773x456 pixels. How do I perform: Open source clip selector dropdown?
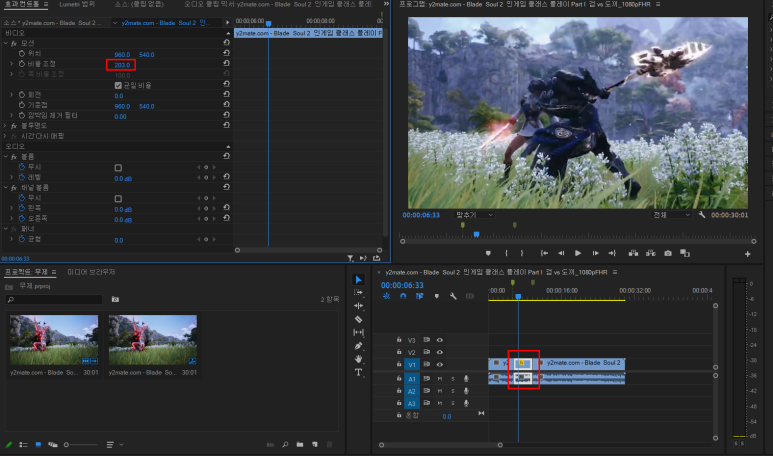115,23
